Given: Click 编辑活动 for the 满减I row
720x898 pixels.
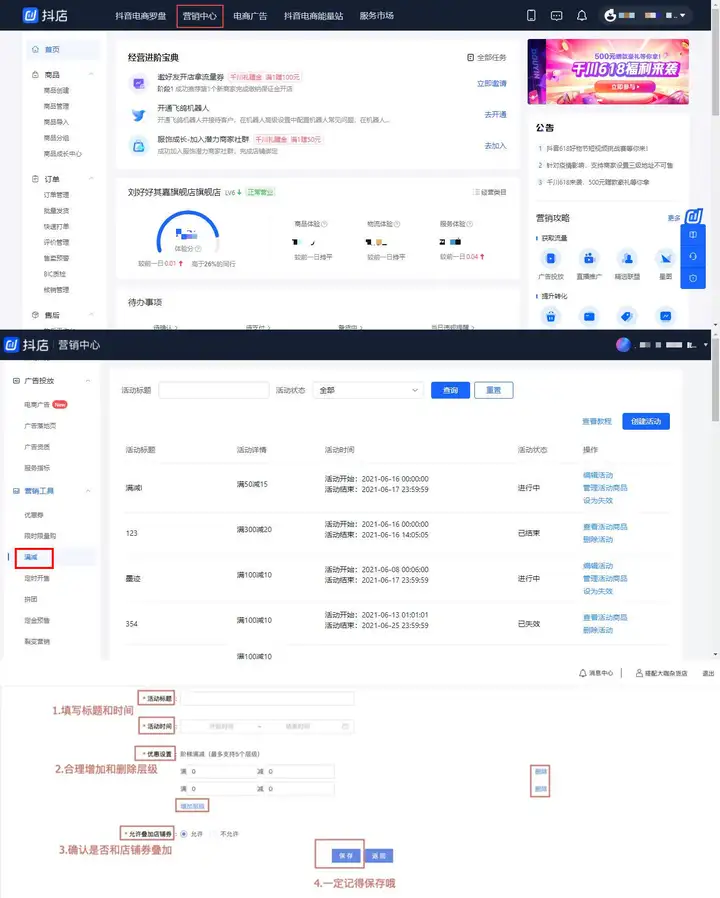Looking at the screenshot, I should click(598, 475).
